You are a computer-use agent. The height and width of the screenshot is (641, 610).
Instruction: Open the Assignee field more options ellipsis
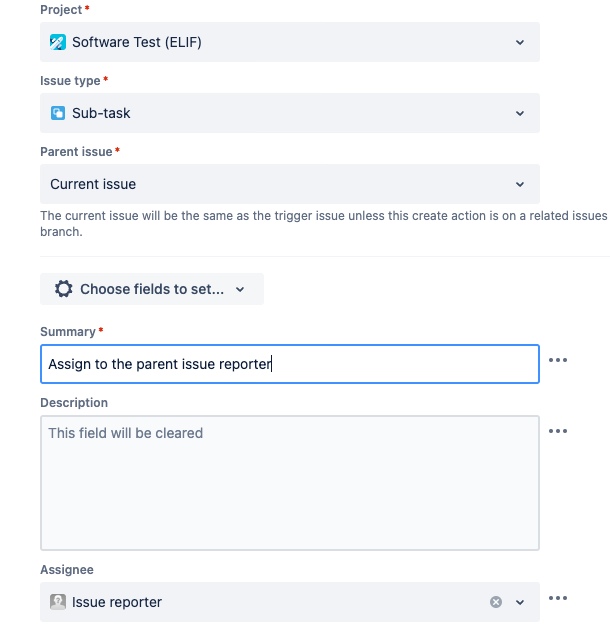coord(558,598)
